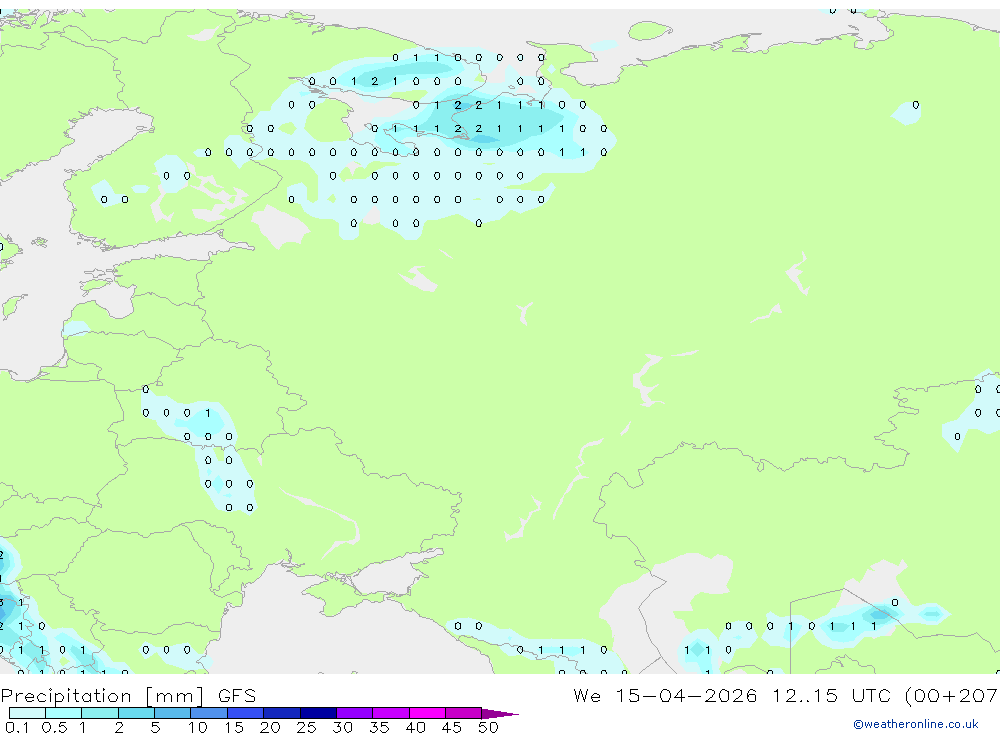Select the 20–25 mm dark blue legend swatch

pyautogui.click(x=282, y=713)
